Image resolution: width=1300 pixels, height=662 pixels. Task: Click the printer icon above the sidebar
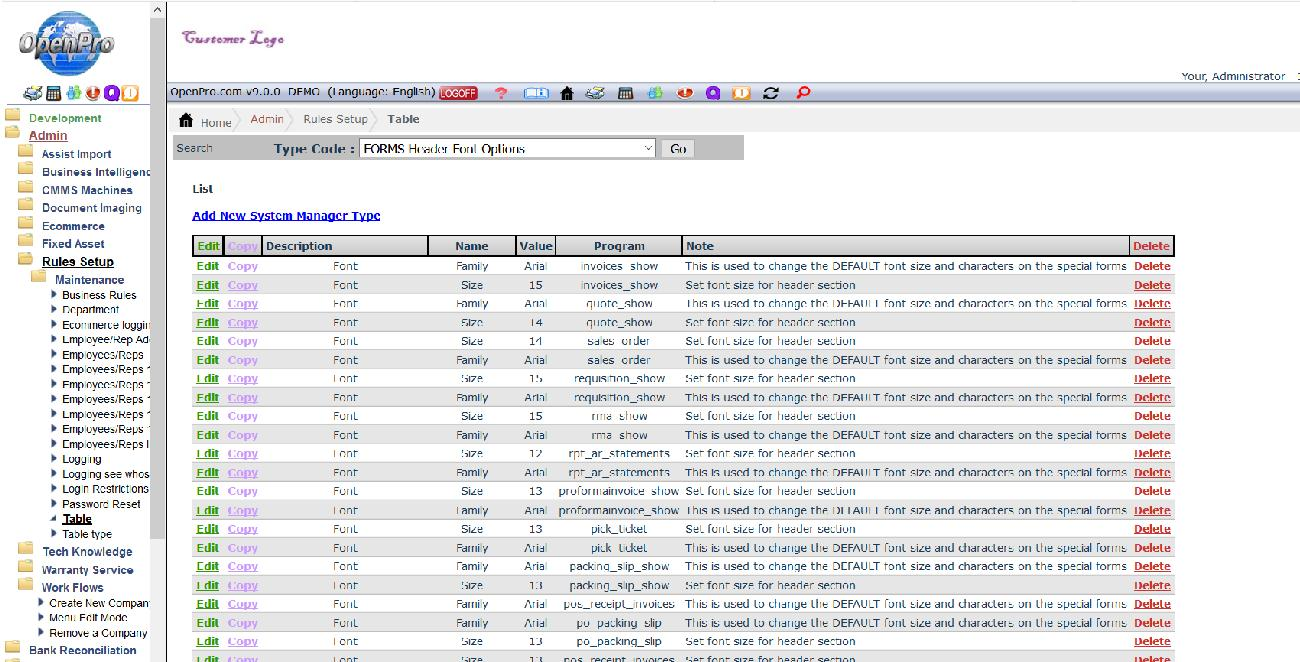33,94
